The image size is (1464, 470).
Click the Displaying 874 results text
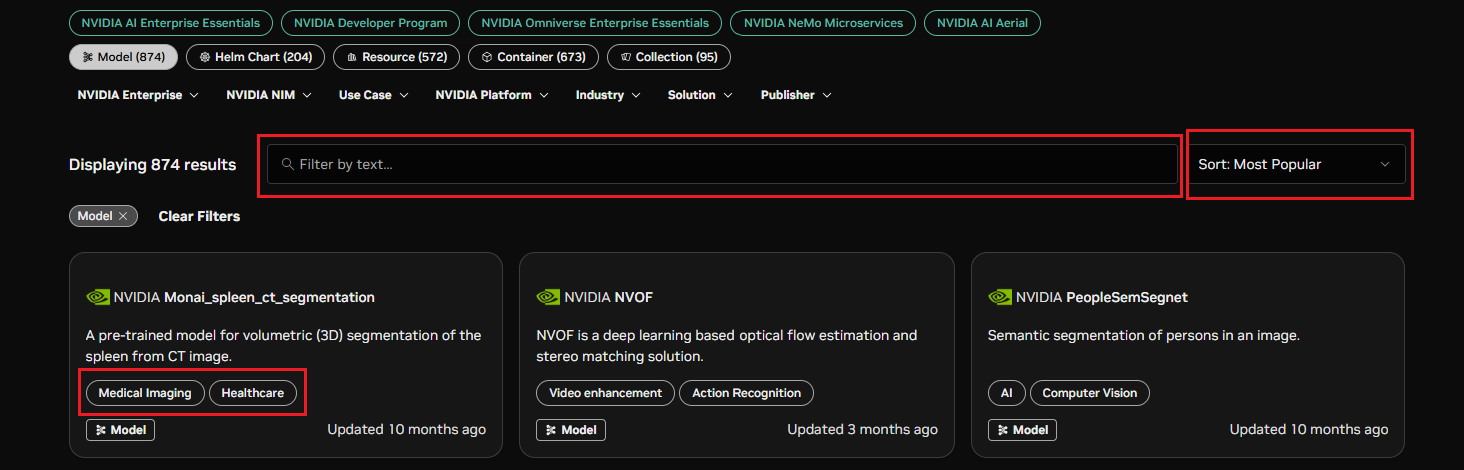click(152, 164)
